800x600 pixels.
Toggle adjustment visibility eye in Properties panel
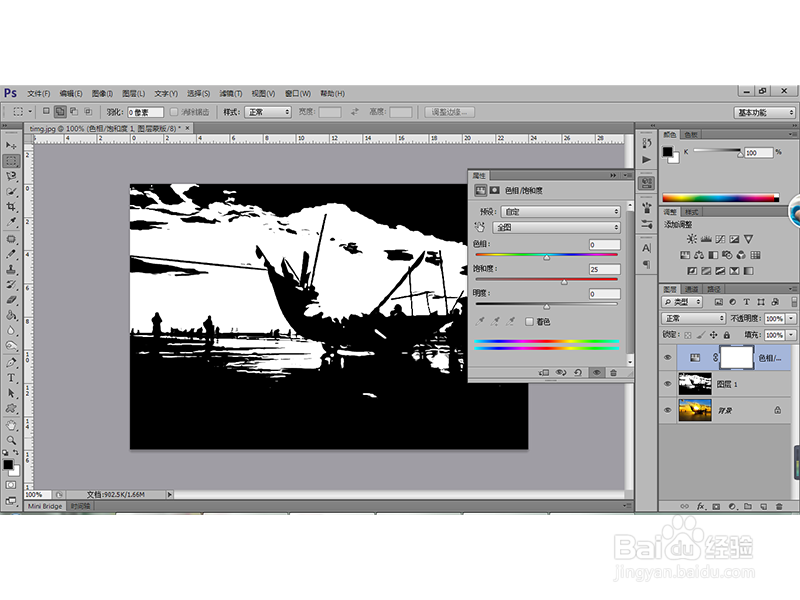(596, 373)
